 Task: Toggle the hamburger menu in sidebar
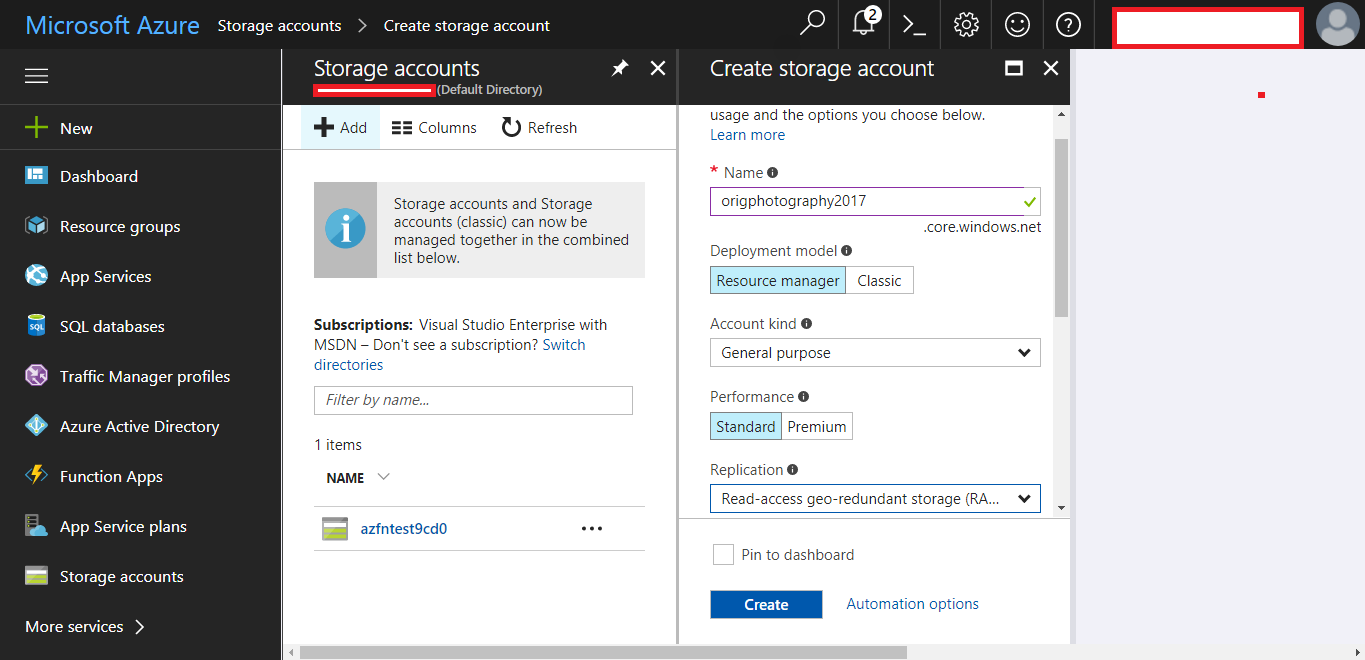point(36,76)
